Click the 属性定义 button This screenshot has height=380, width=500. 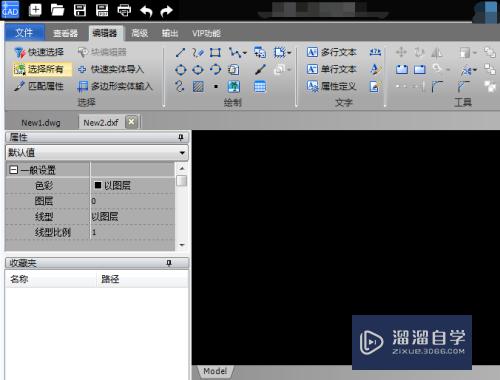click(331, 87)
